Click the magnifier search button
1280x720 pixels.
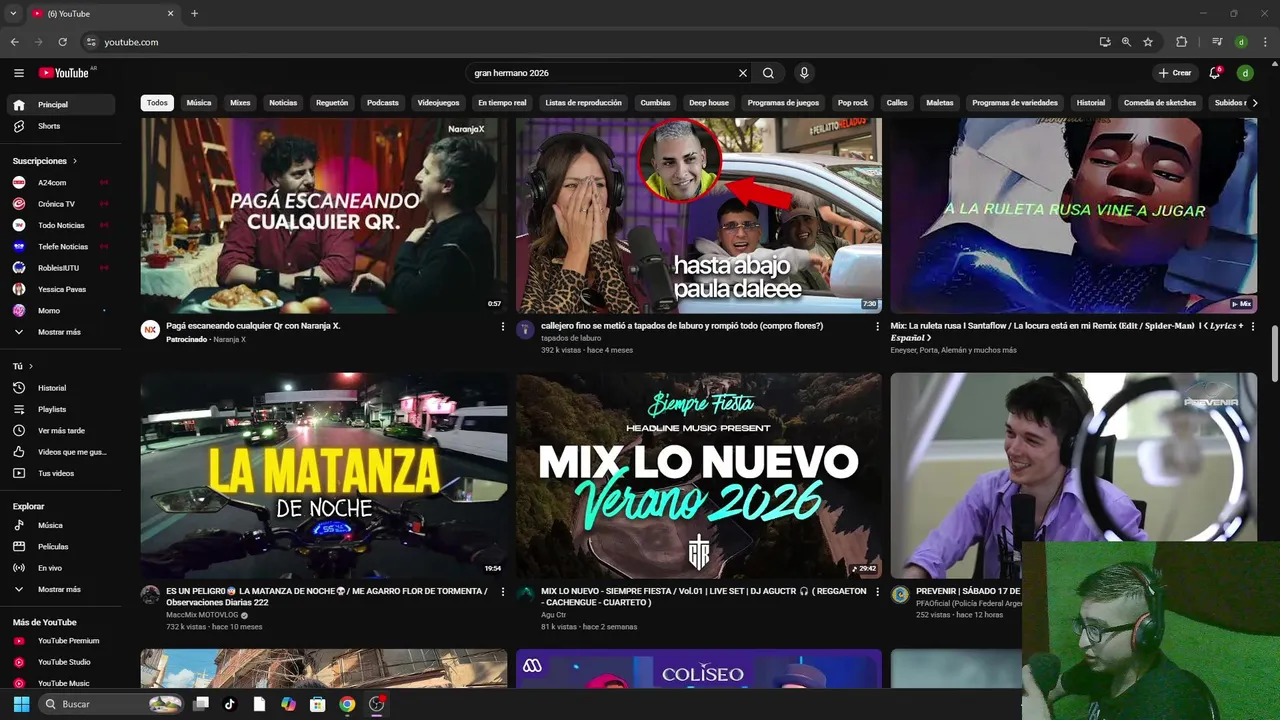click(768, 73)
